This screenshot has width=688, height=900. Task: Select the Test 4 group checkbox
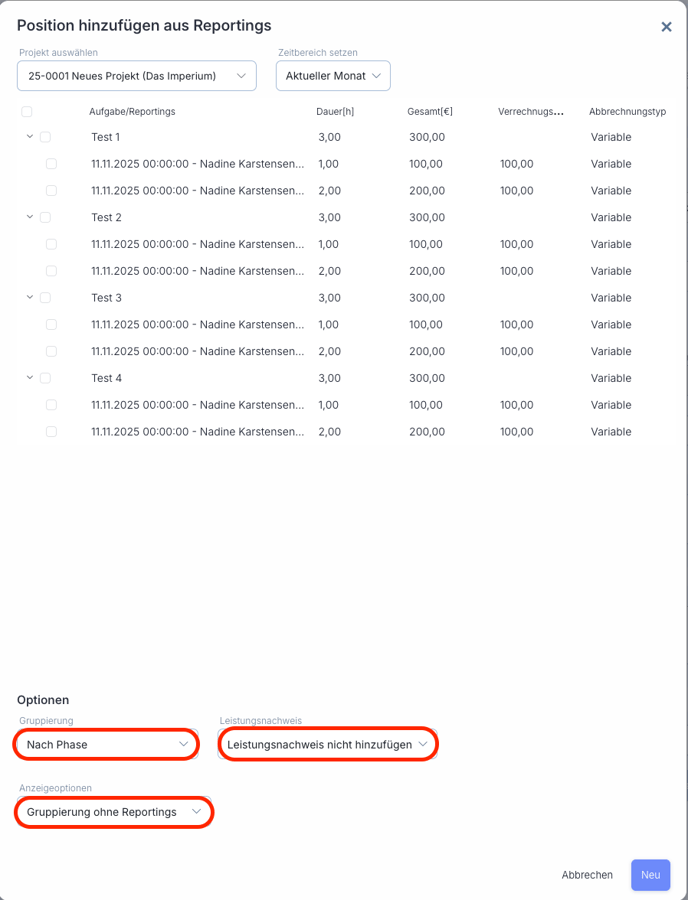tap(45, 378)
